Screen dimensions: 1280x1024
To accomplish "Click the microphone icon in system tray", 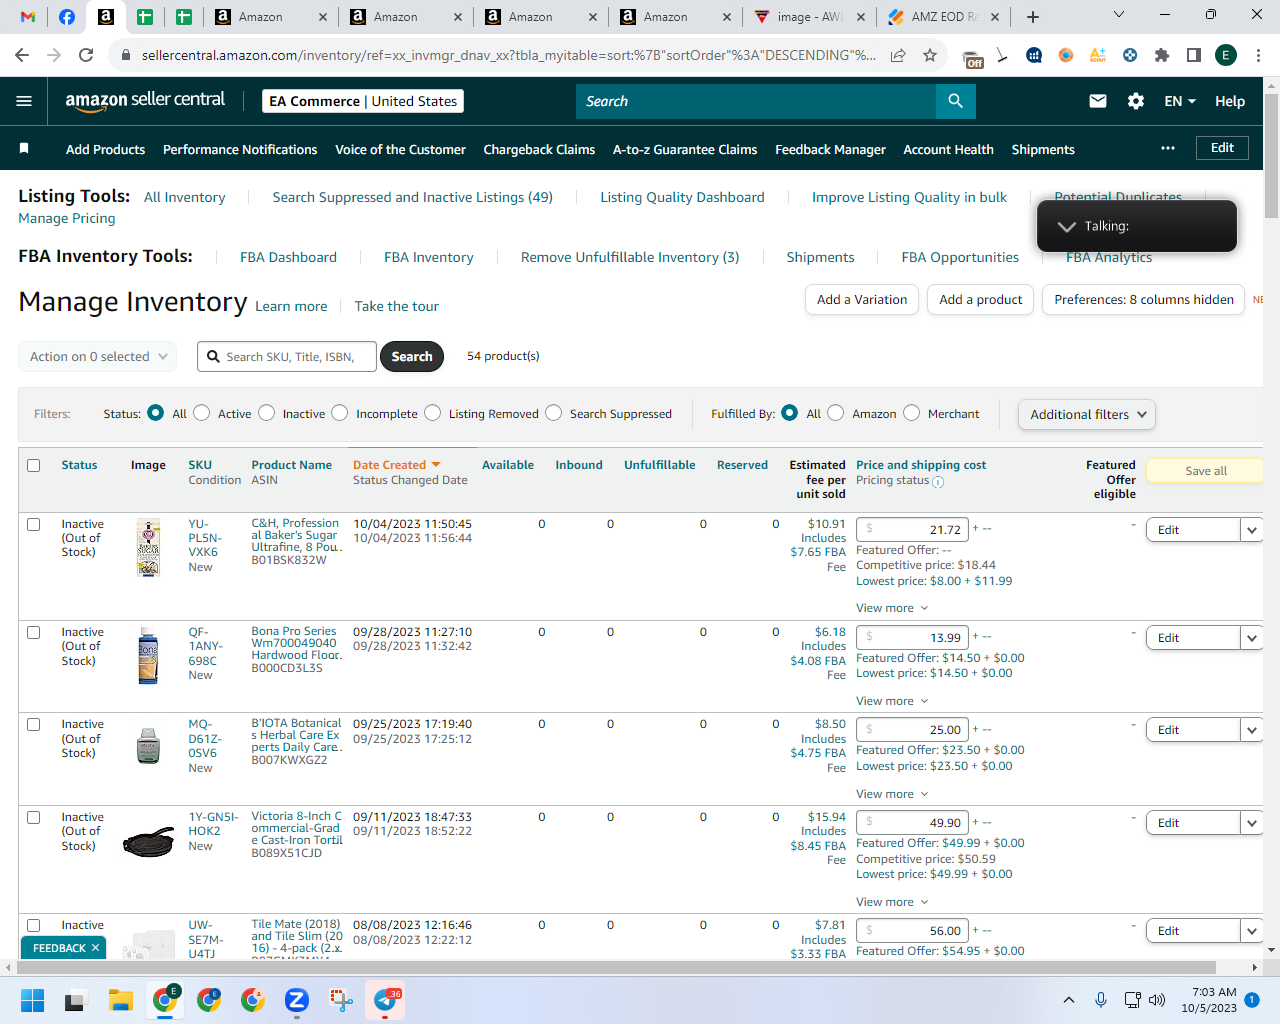I will 1101,1000.
